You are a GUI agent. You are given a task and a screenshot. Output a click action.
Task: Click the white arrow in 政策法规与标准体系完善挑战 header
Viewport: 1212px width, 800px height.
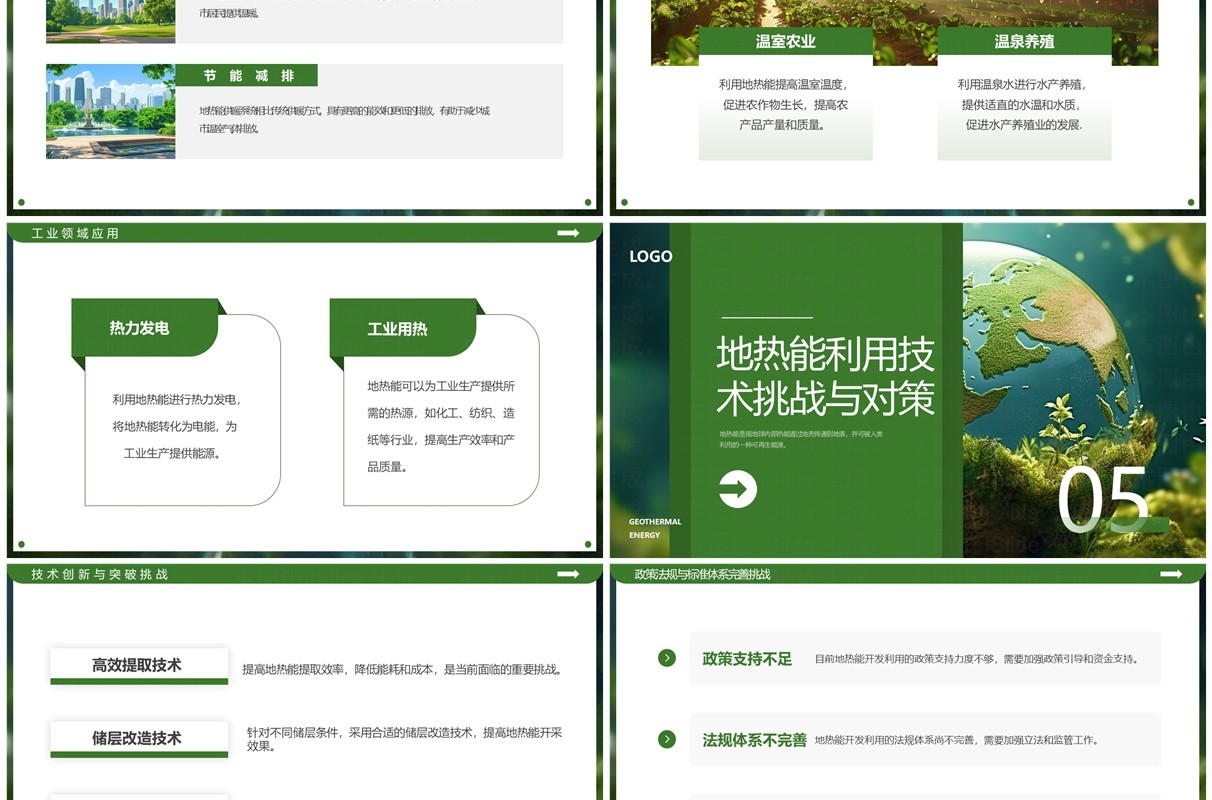click(x=1171, y=574)
